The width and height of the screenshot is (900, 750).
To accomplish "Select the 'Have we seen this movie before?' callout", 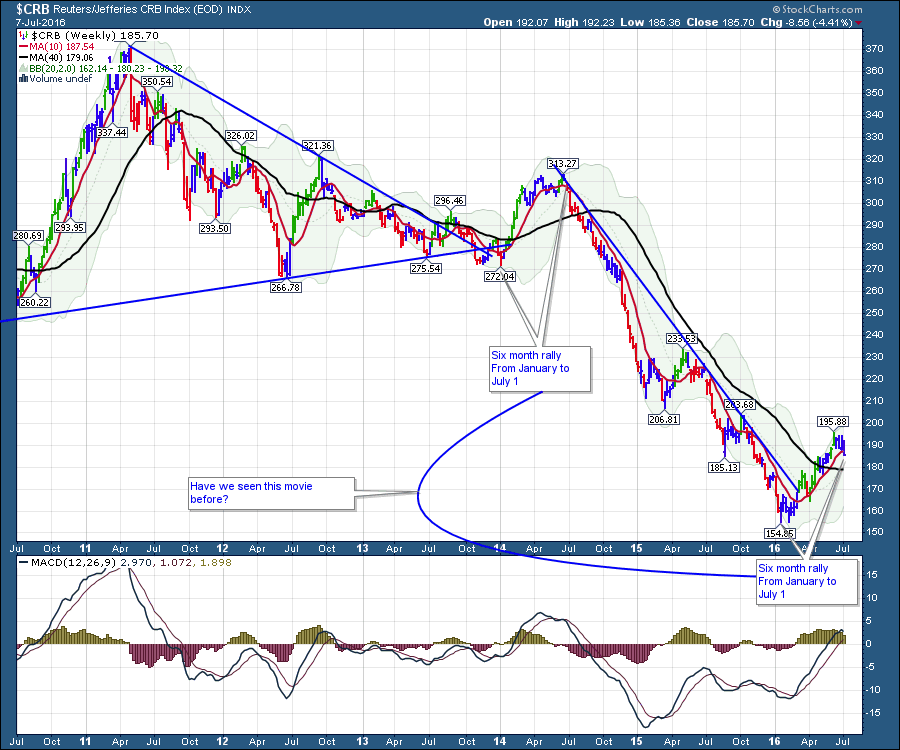I will [x=270, y=492].
